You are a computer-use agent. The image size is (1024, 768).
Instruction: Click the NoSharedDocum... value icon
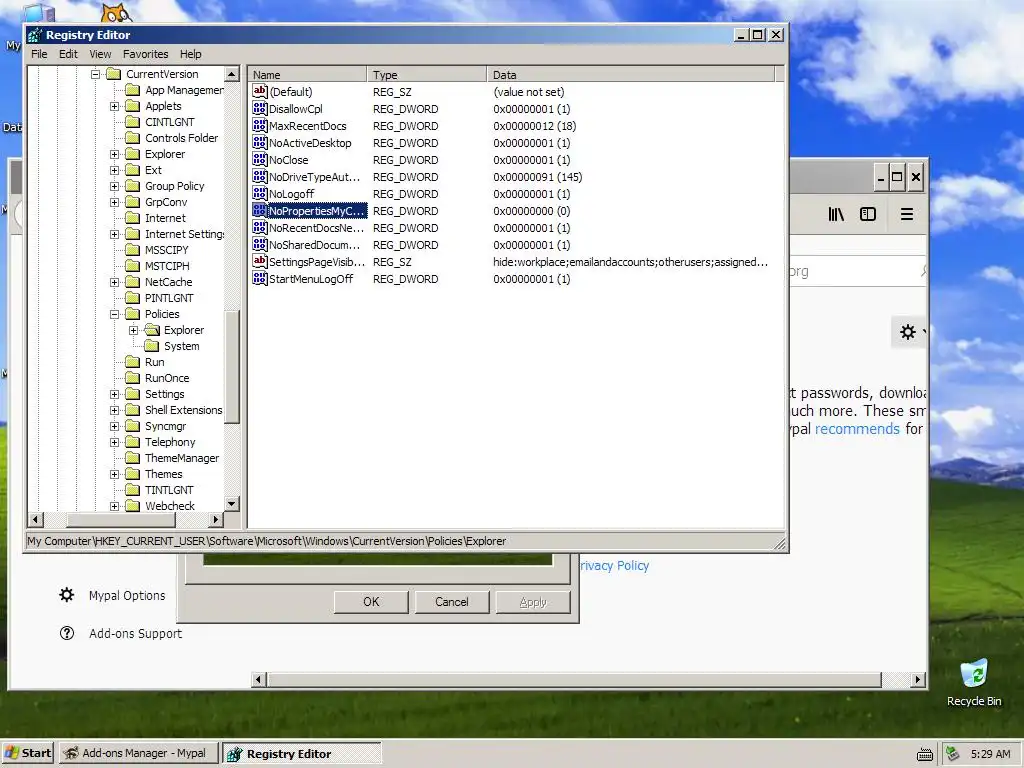pos(260,244)
